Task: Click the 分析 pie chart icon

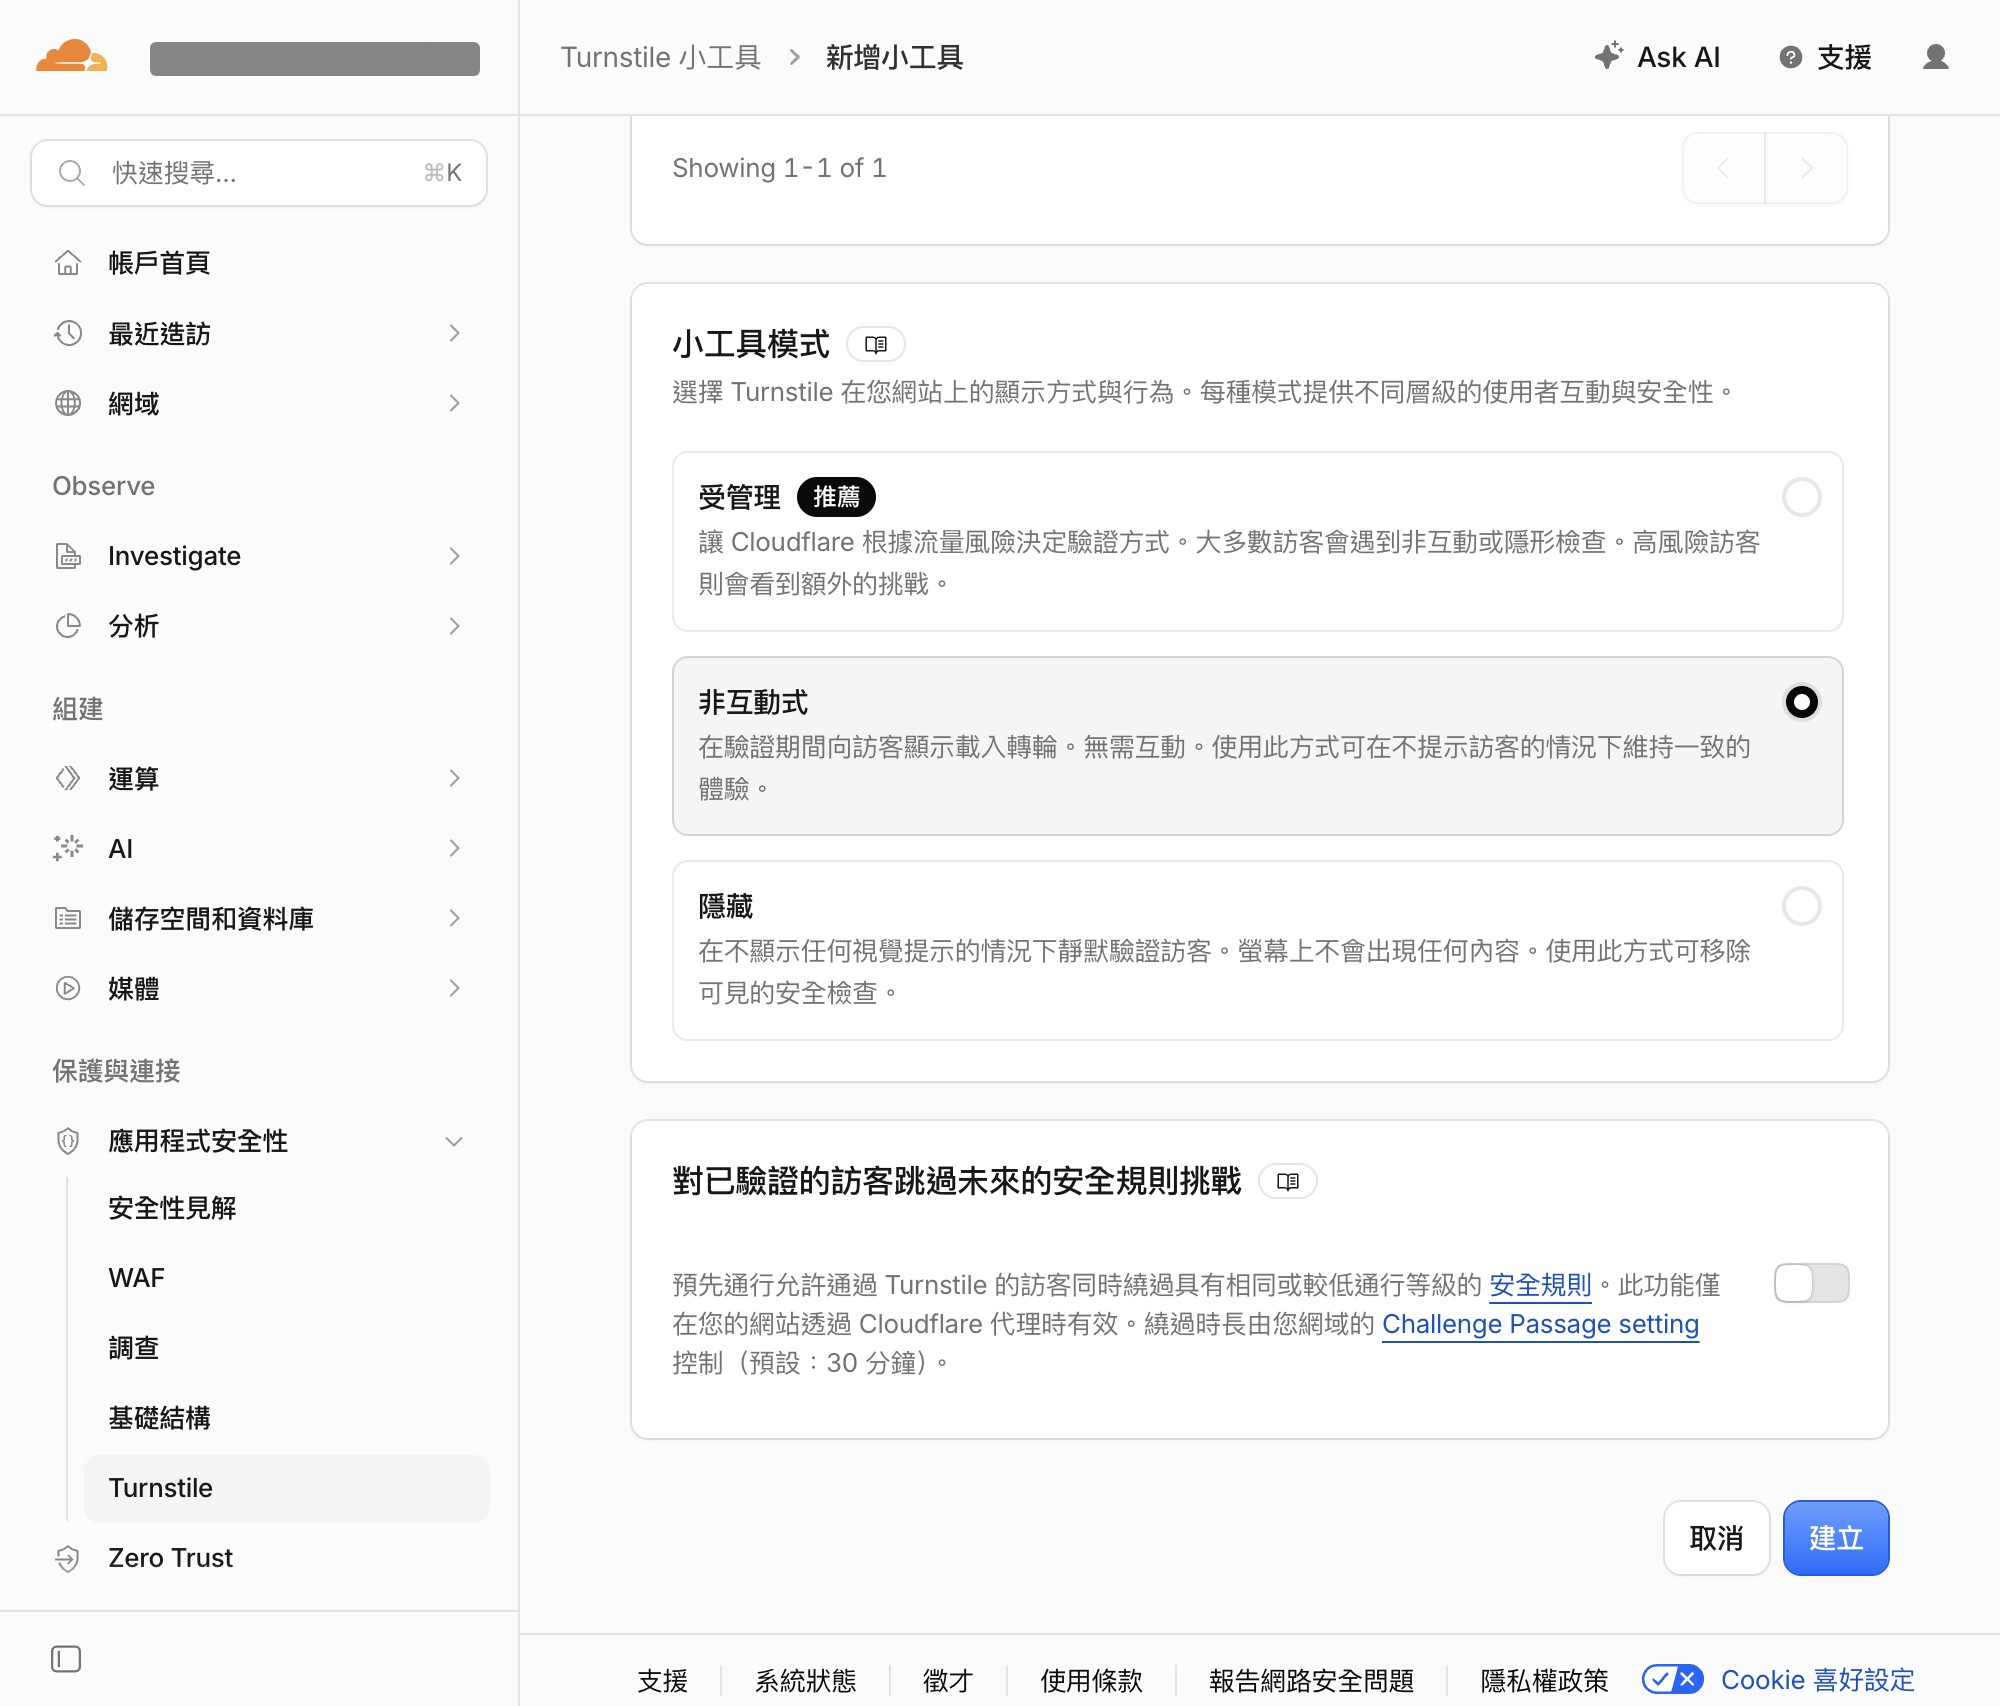Action: pos(68,626)
